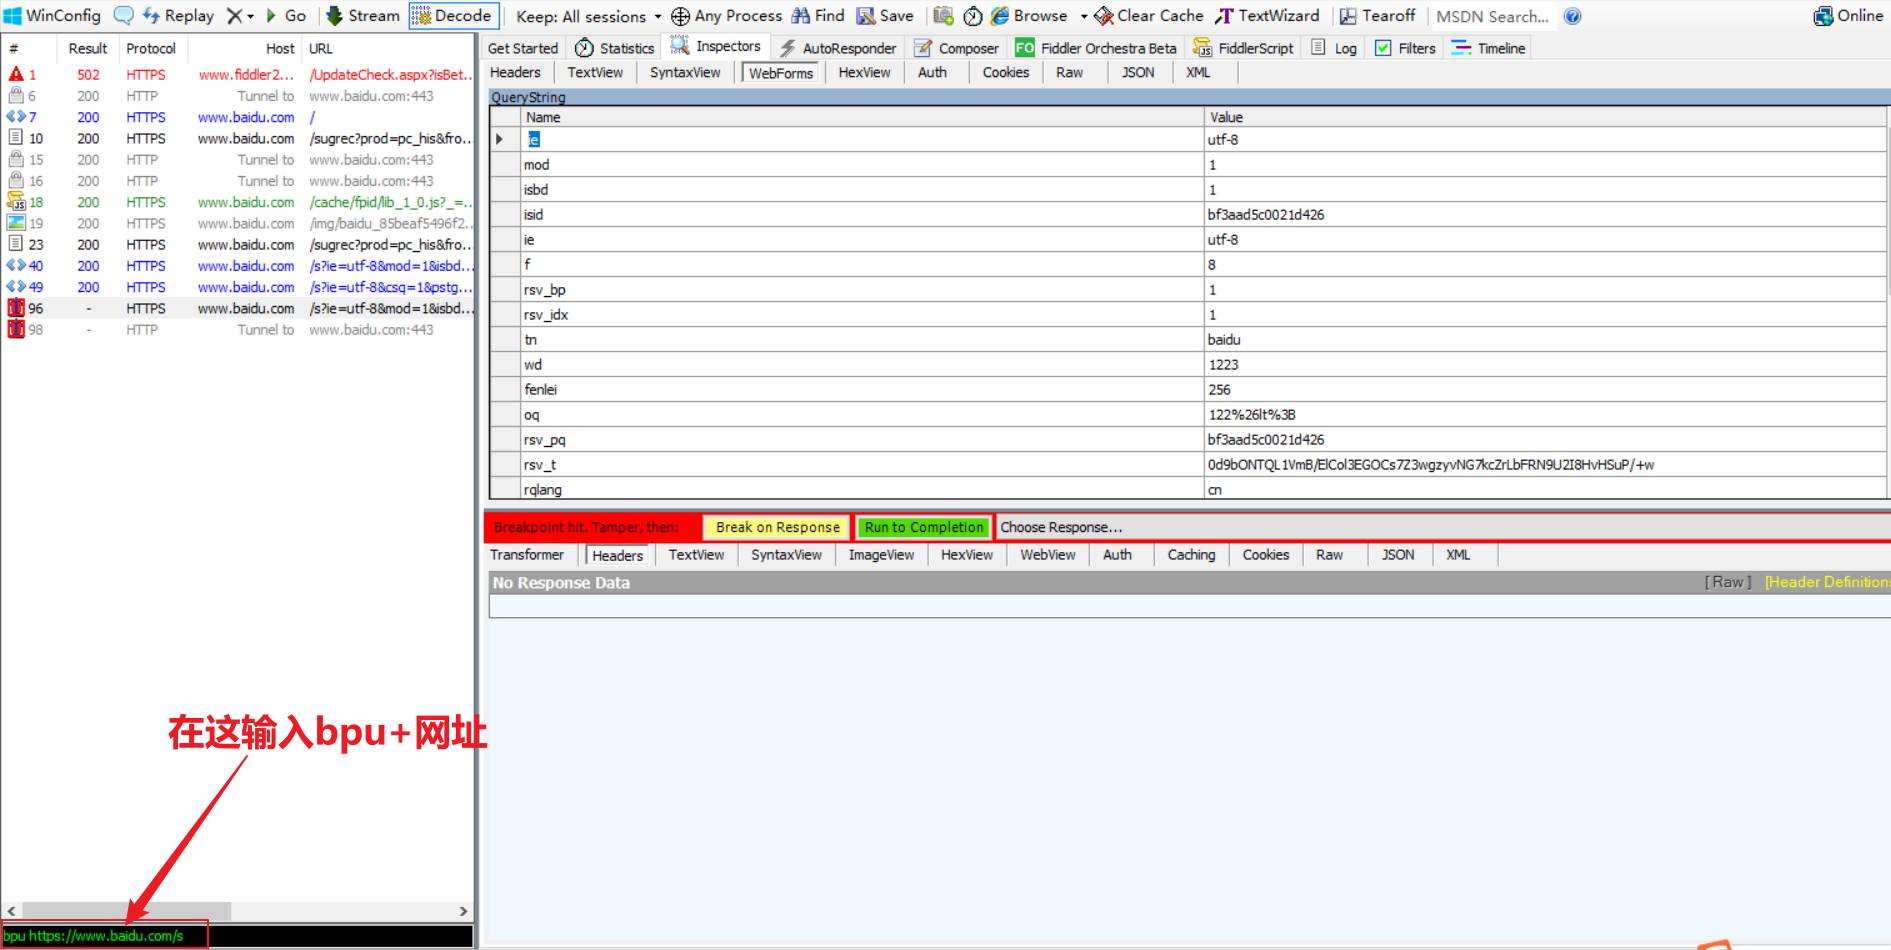1891x950 pixels.
Task: Click Run to Completion button
Action: 924,527
